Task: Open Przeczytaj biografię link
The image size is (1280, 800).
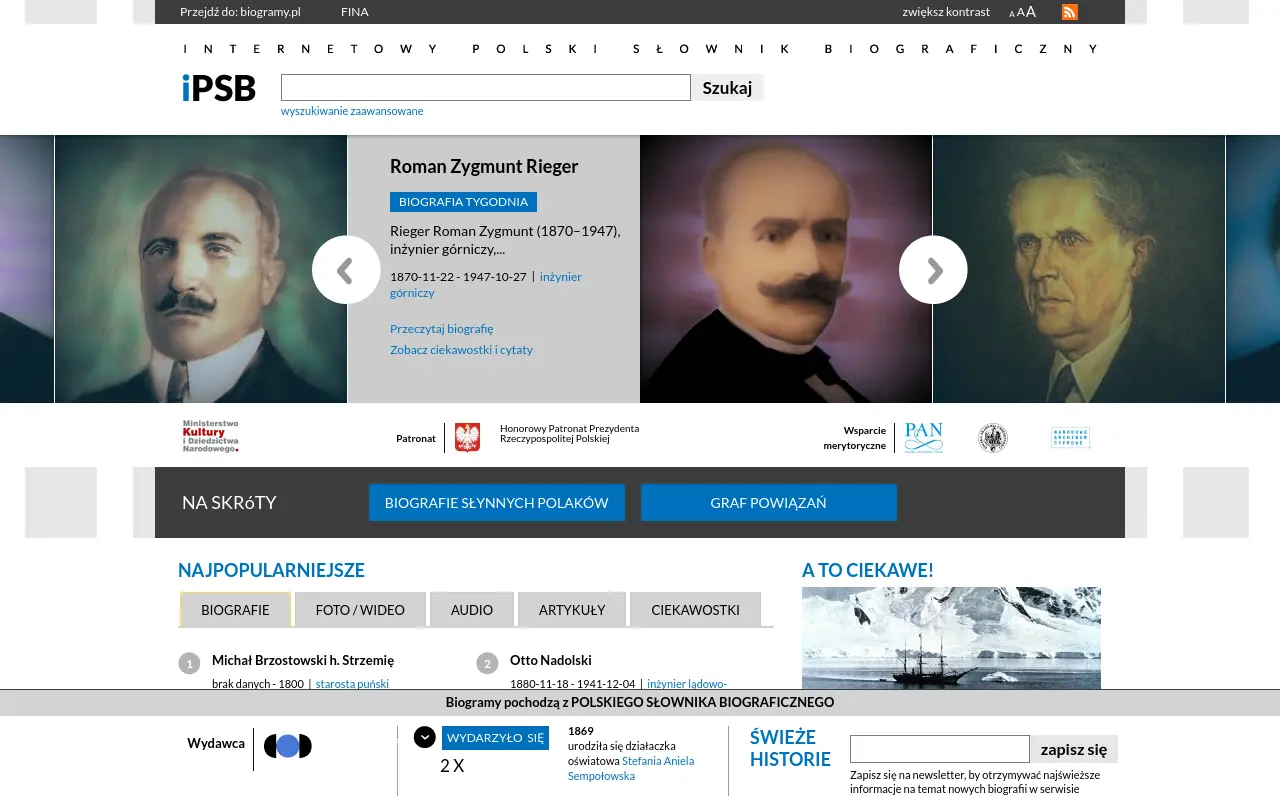Action: 442,329
